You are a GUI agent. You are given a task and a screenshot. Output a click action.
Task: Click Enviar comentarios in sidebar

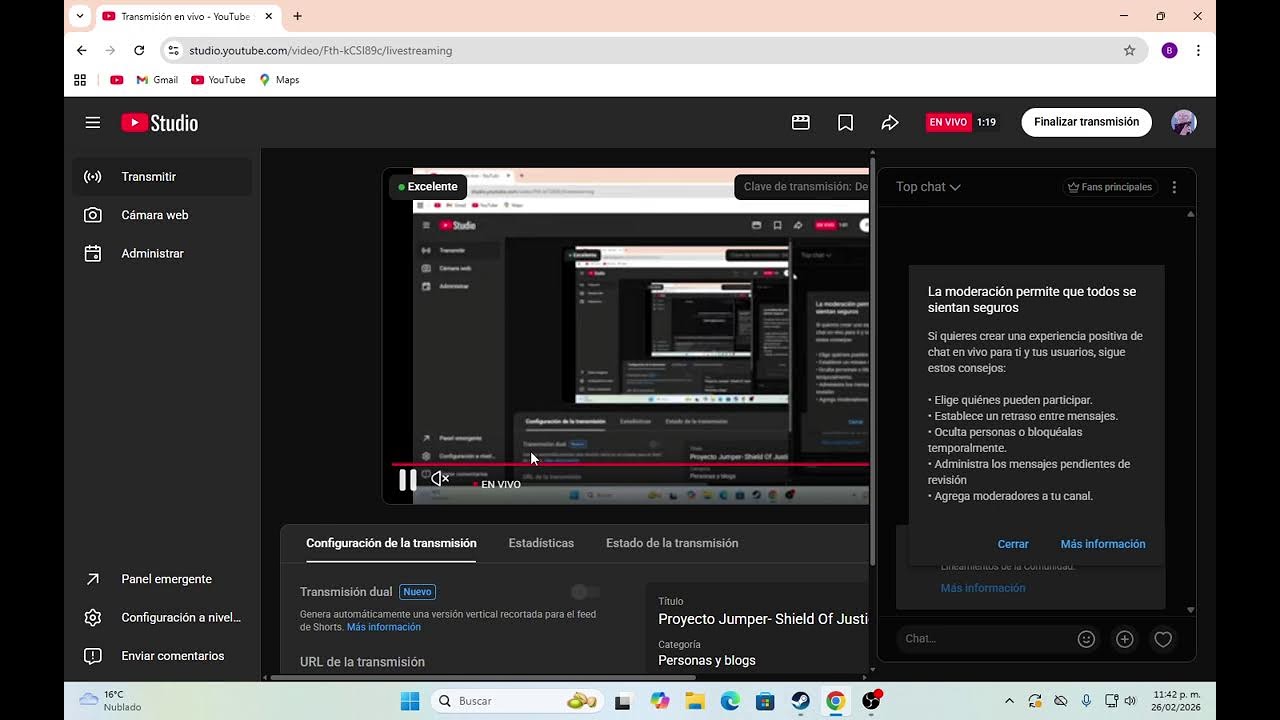(162, 656)
